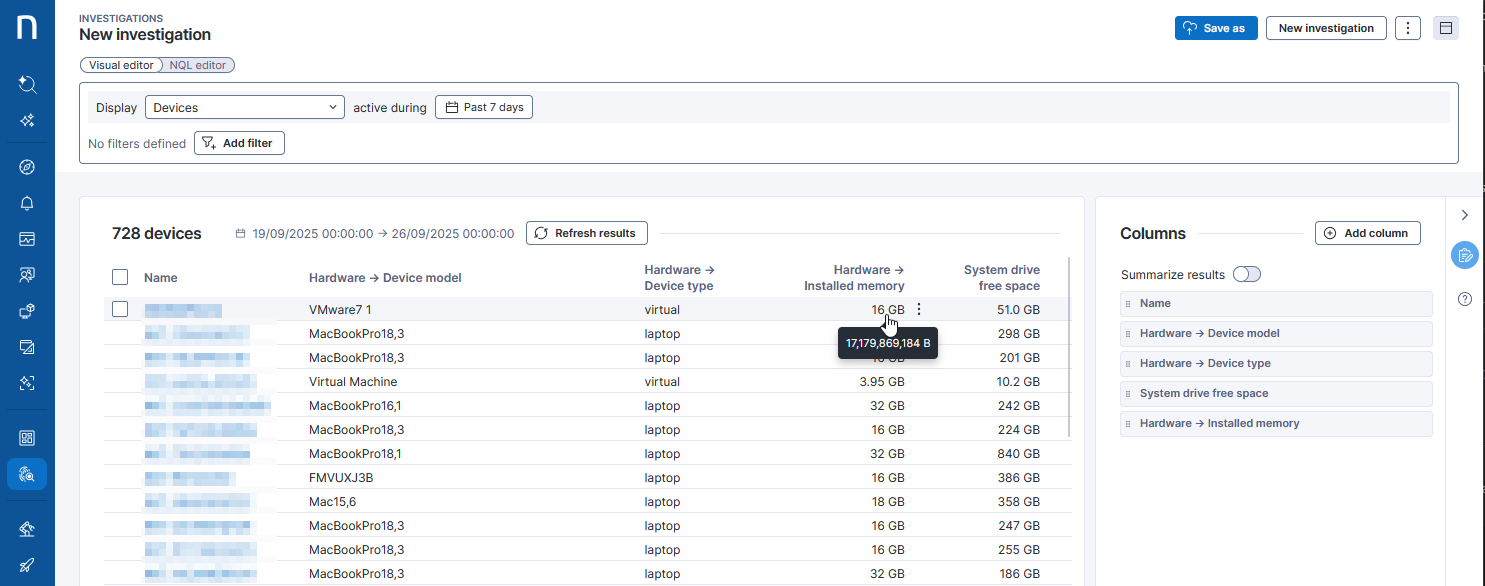Click the bell alerts icon in sidebar
The image size is (1485, 586).
(x=27, y=203)
